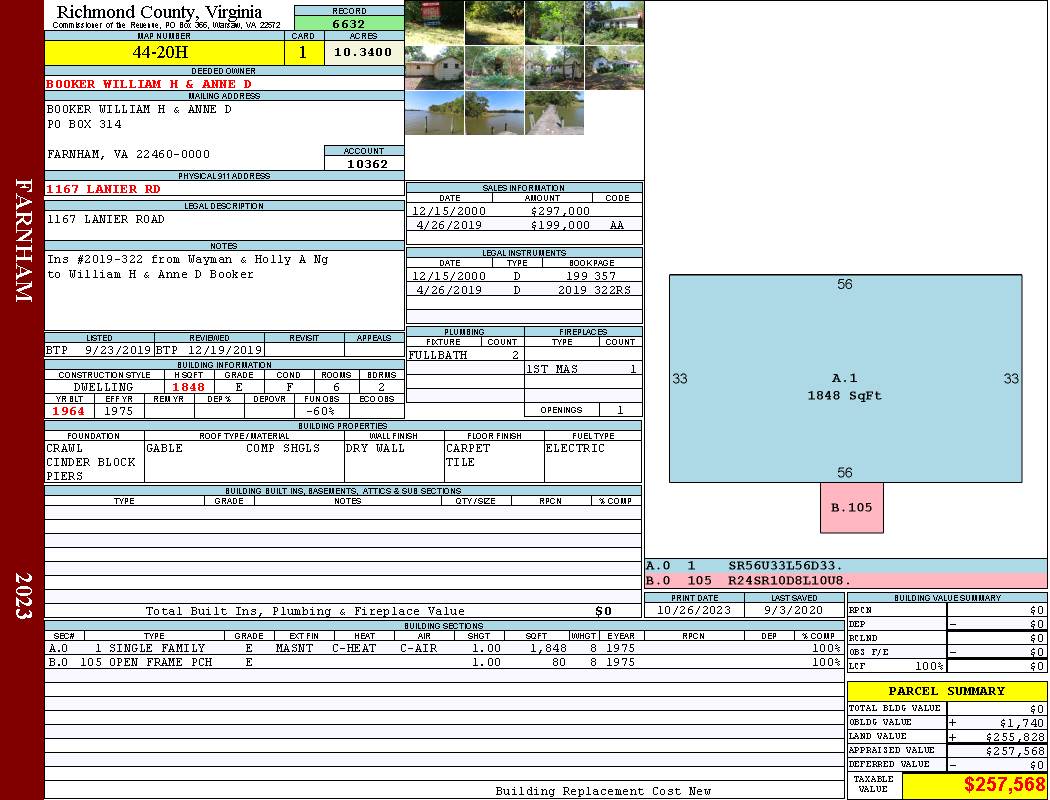Click the account number 10362

[364, 164]
